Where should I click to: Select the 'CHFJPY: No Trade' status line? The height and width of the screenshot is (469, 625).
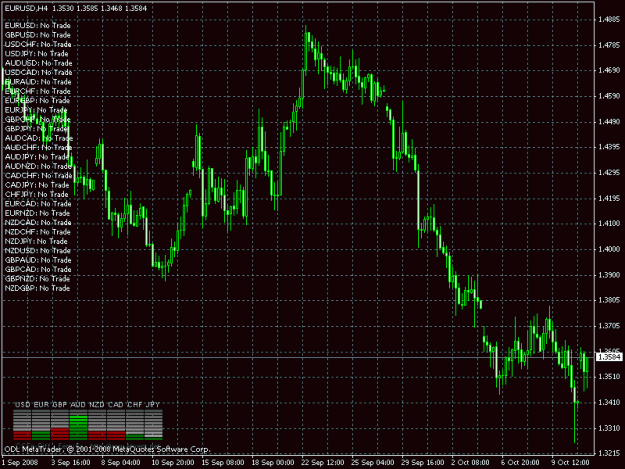(36, 194)
